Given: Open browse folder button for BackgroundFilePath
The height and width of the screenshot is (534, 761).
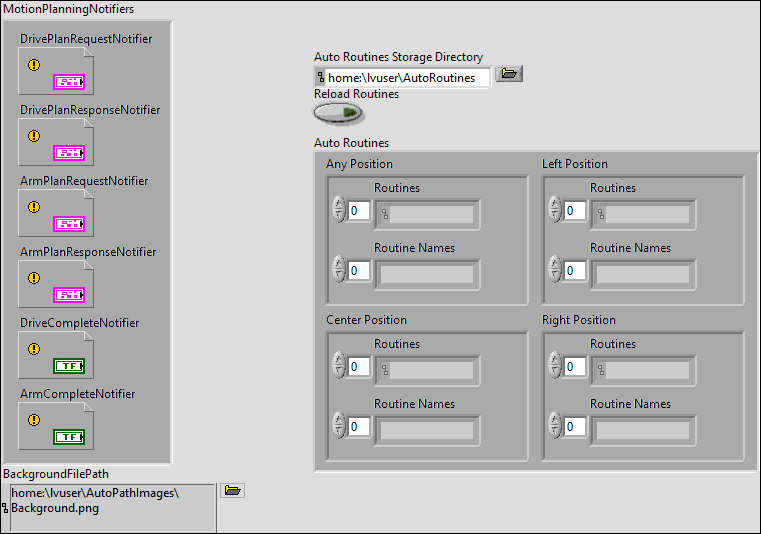Looking at the screenshot, I should click(232, 490).
